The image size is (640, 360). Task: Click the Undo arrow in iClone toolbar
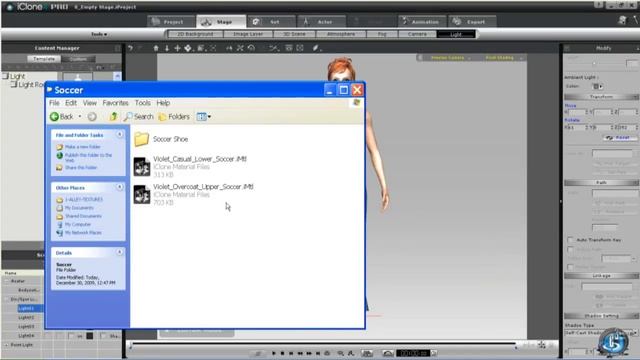tap(130, 48)
